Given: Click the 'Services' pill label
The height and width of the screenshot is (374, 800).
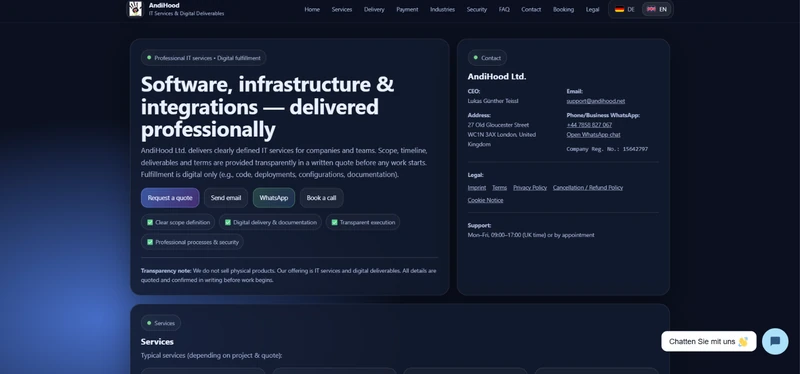Looking at the screenshot, I should pyautogui.click(x=161, y=323).
